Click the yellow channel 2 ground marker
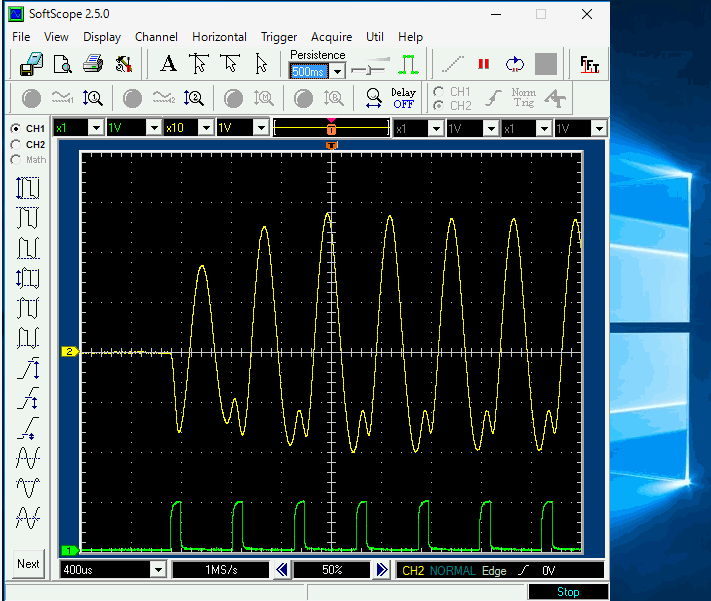The height and width of the screenshot is (601, 711). [x=70, y=352]
